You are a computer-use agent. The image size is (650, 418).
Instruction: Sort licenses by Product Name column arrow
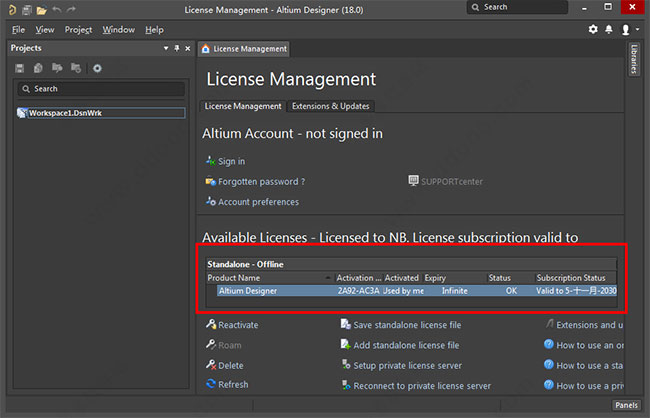pos(326,277)
